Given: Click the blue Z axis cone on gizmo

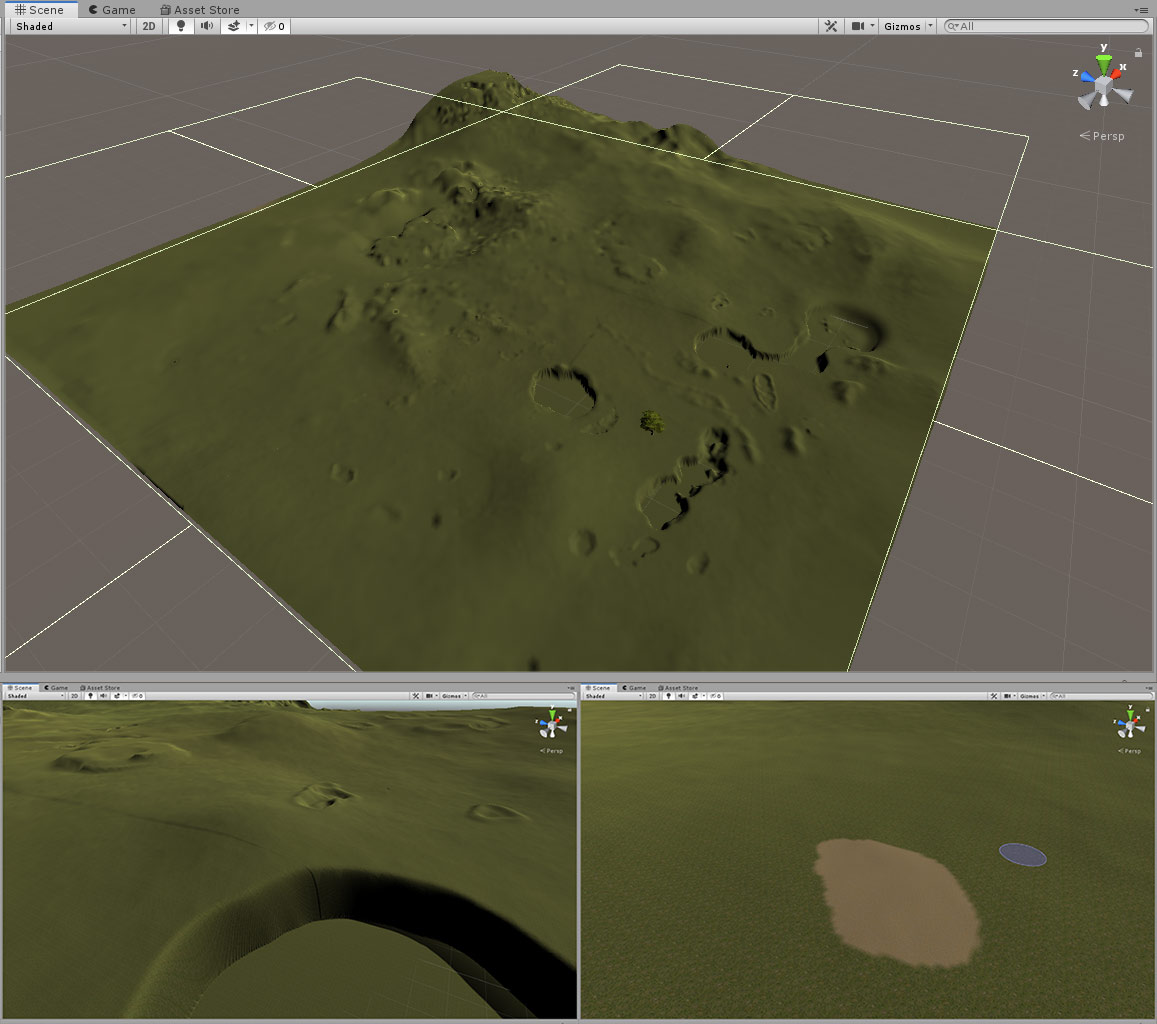Looking at the screenshot, I should (1087, 76).
